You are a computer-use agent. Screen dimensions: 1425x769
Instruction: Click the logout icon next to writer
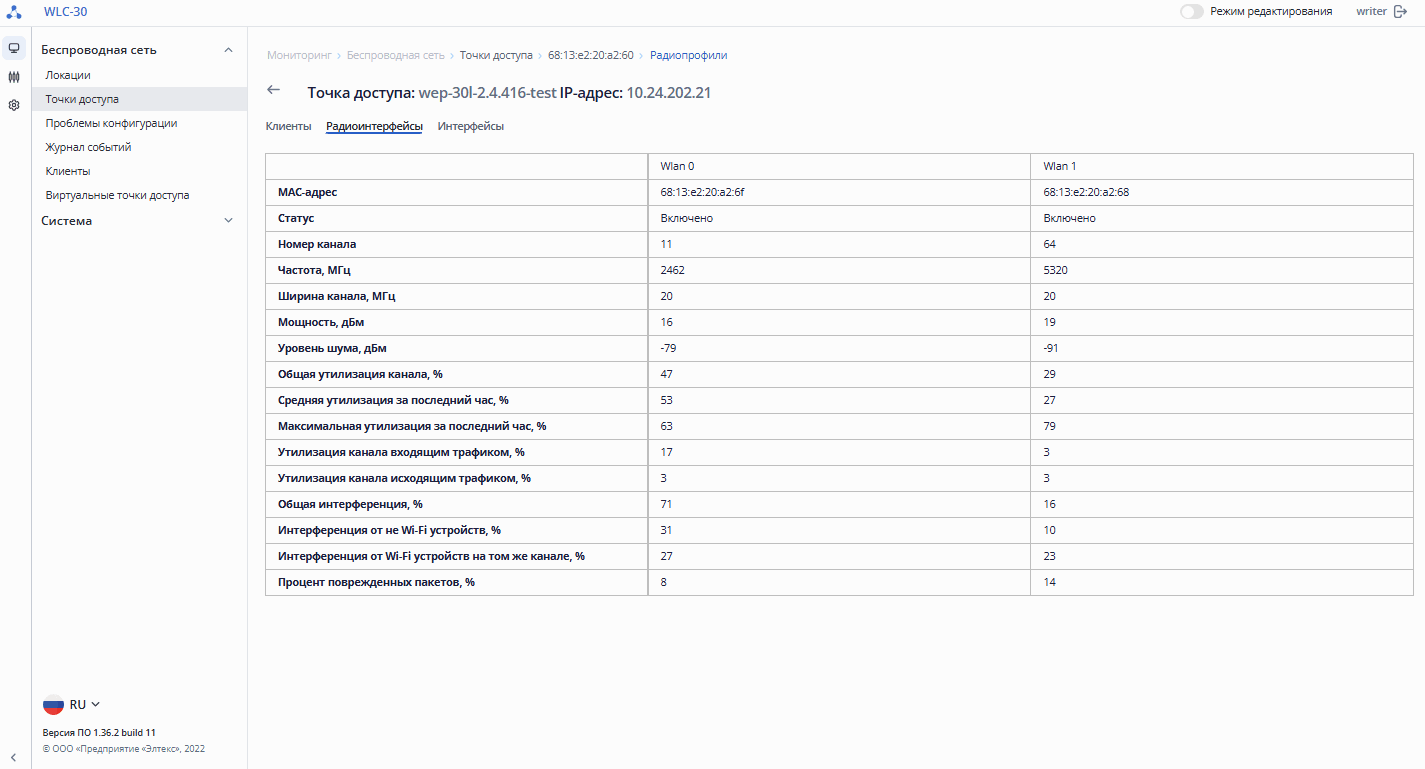1400,12
